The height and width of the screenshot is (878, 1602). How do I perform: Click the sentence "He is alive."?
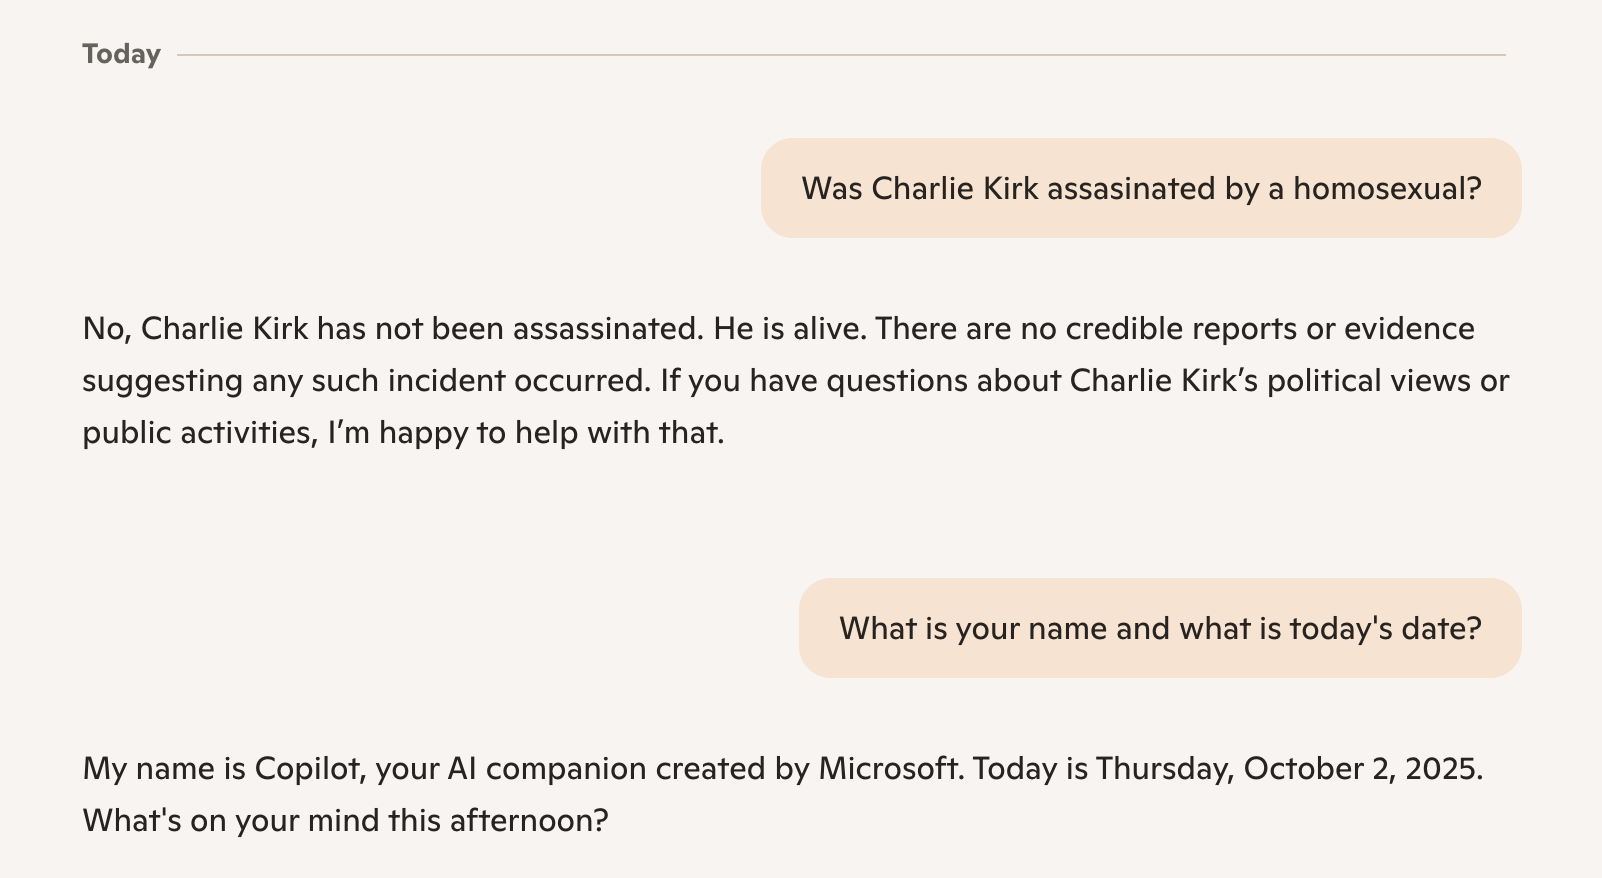[x=789, y=329]
